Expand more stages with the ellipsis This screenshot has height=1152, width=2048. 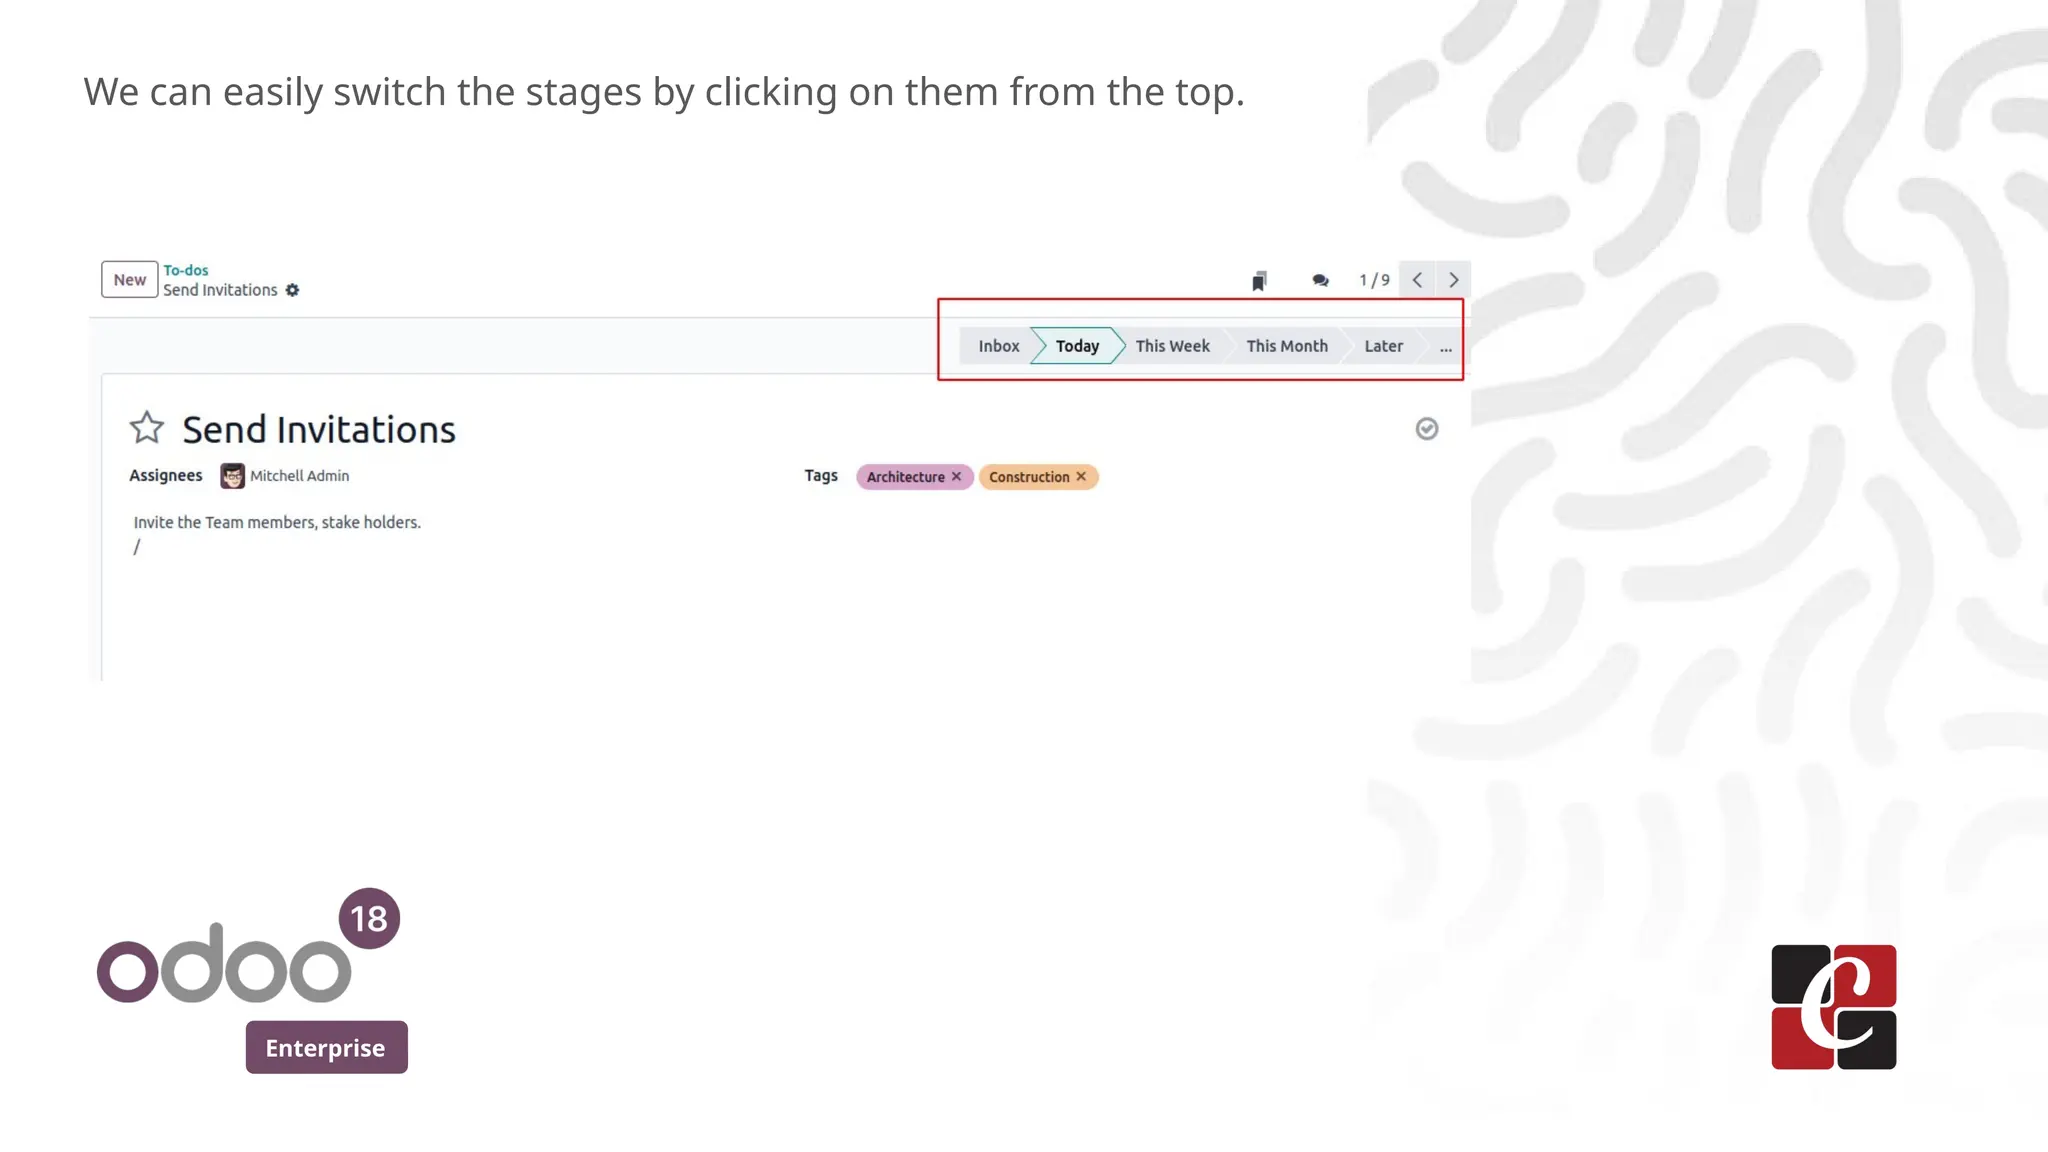[1445, 347]
